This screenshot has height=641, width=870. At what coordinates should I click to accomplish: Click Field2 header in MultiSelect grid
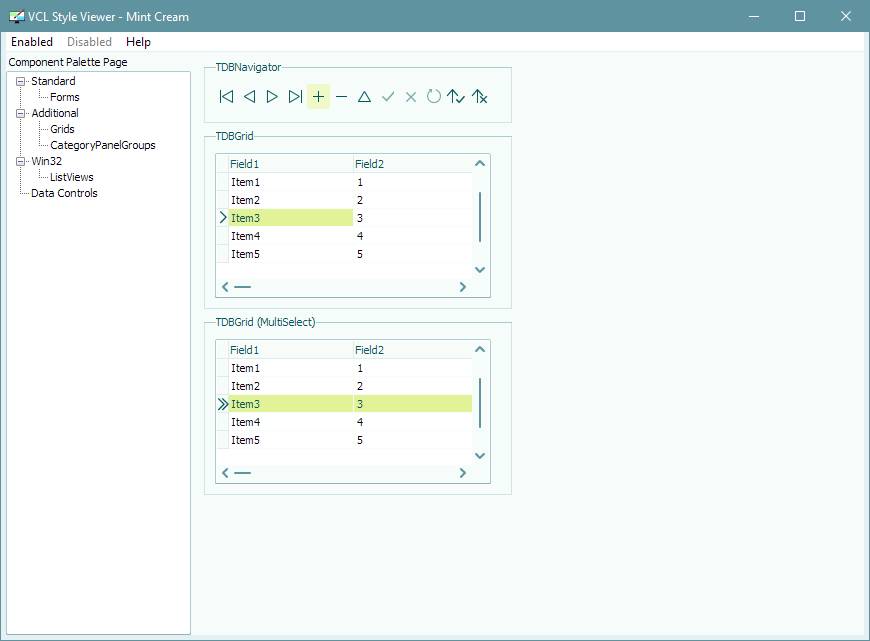(x=412, y=350)
